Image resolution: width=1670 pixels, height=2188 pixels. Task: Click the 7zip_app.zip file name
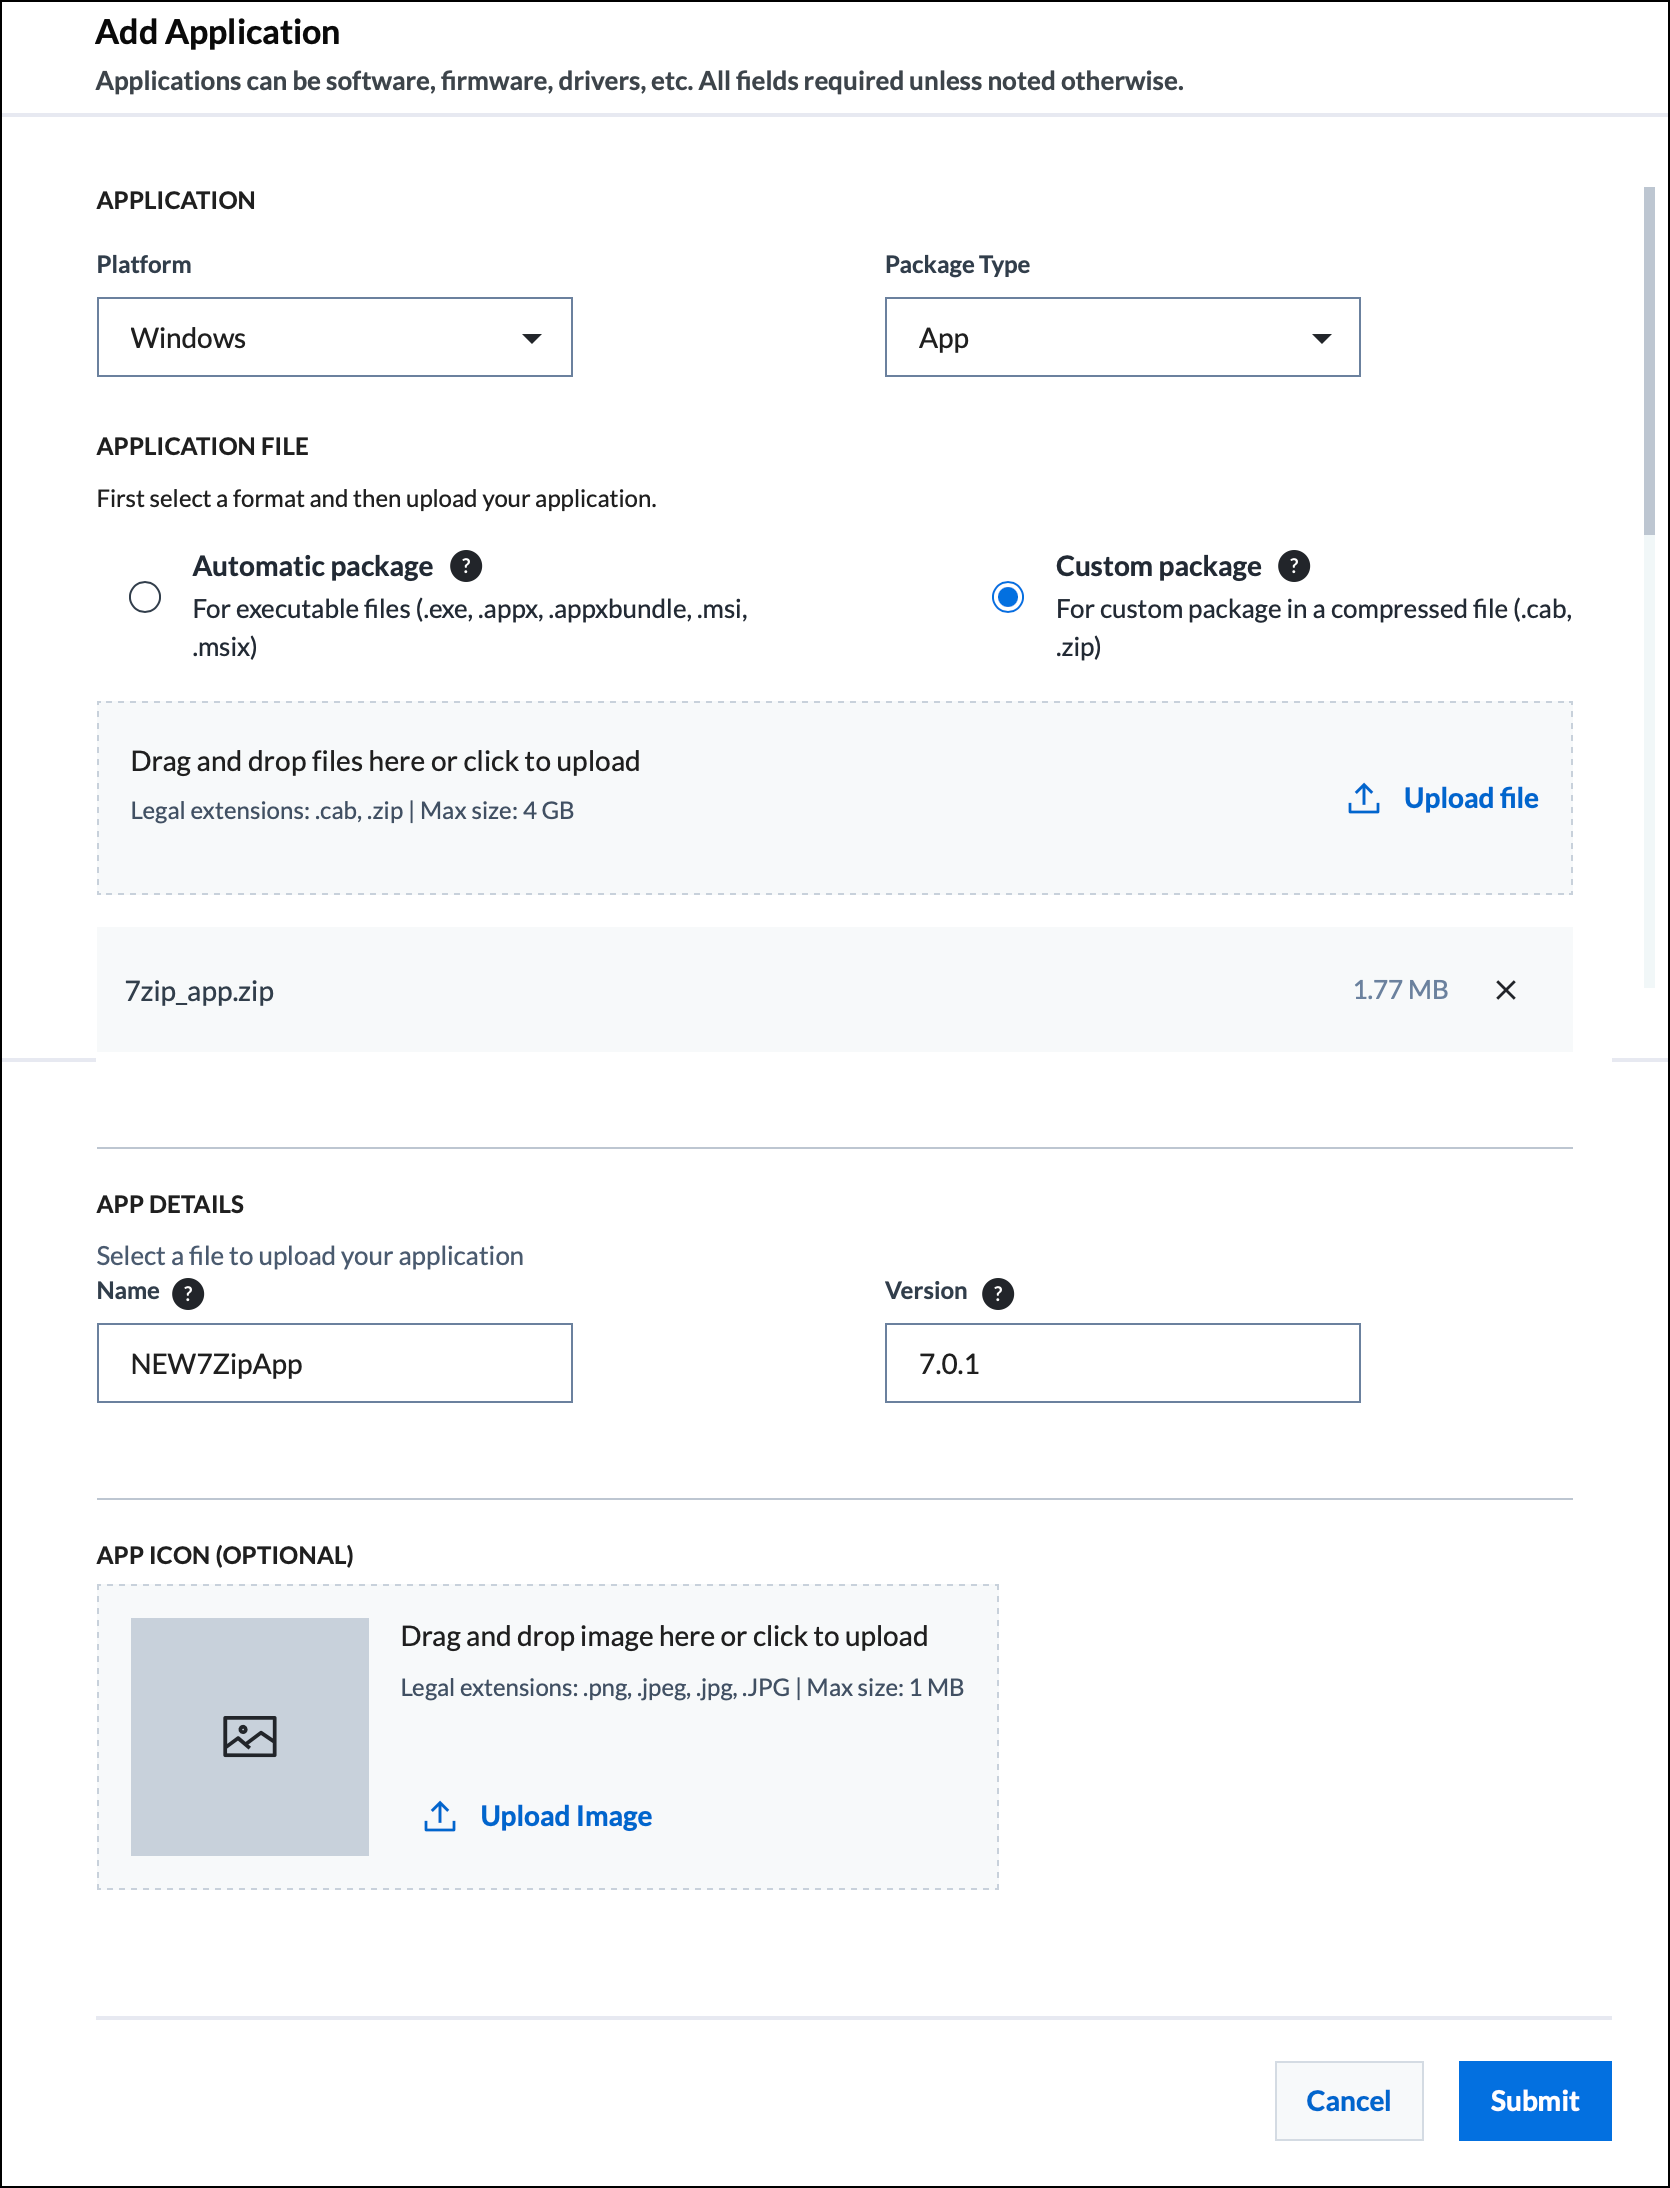coord(199,991)
